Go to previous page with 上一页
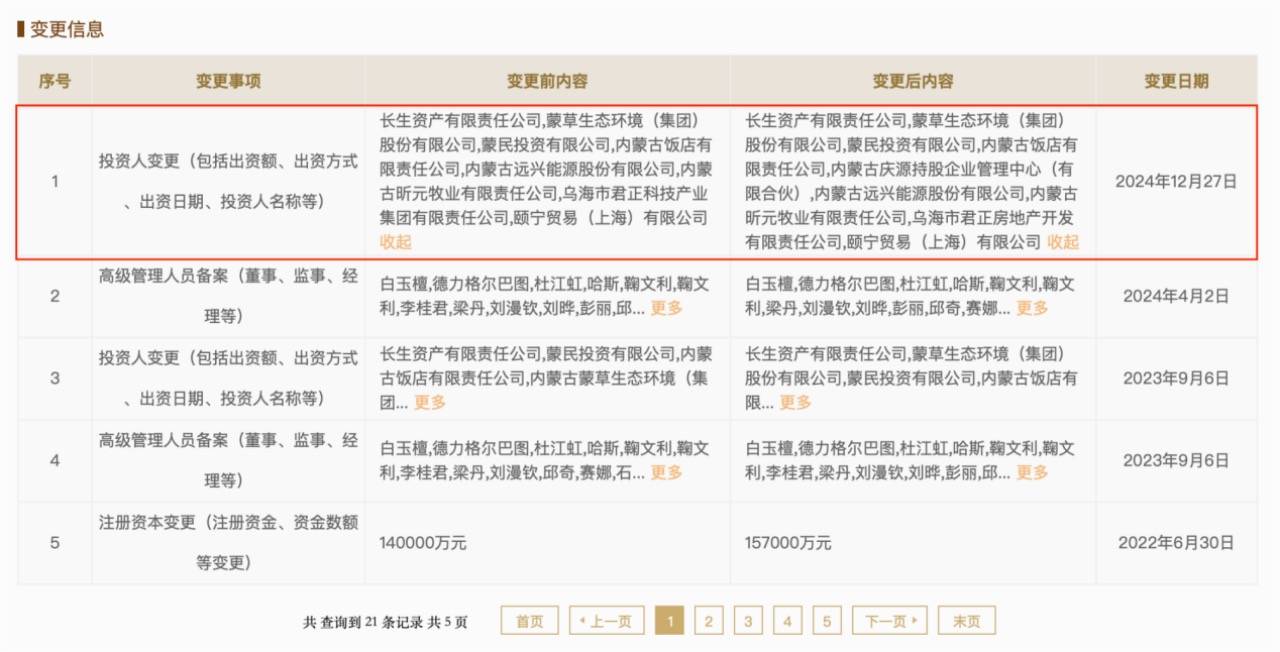Screen dimensions: 1280x652 click(x=606, y=621)
